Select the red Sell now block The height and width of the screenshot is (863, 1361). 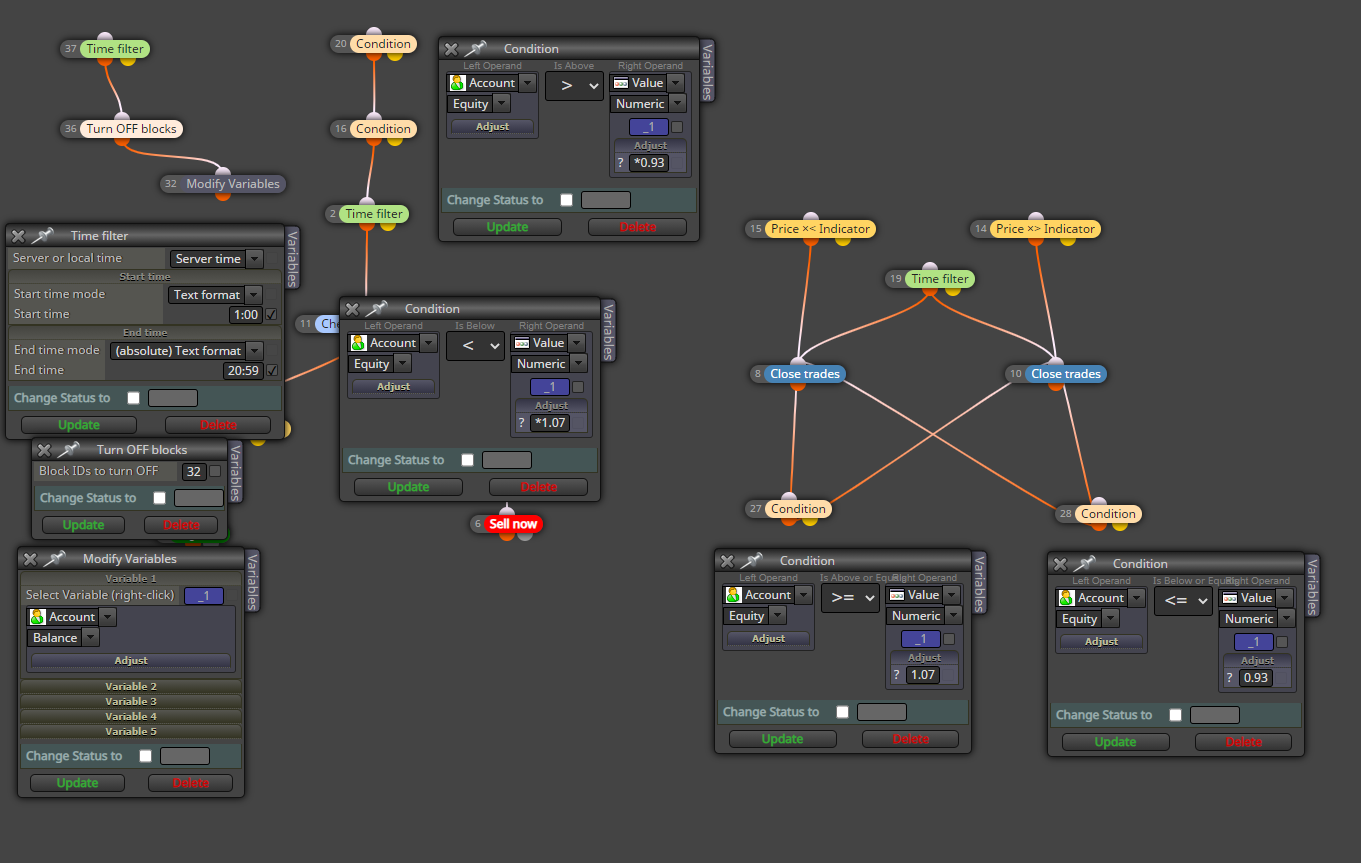(x=512, y=524)
